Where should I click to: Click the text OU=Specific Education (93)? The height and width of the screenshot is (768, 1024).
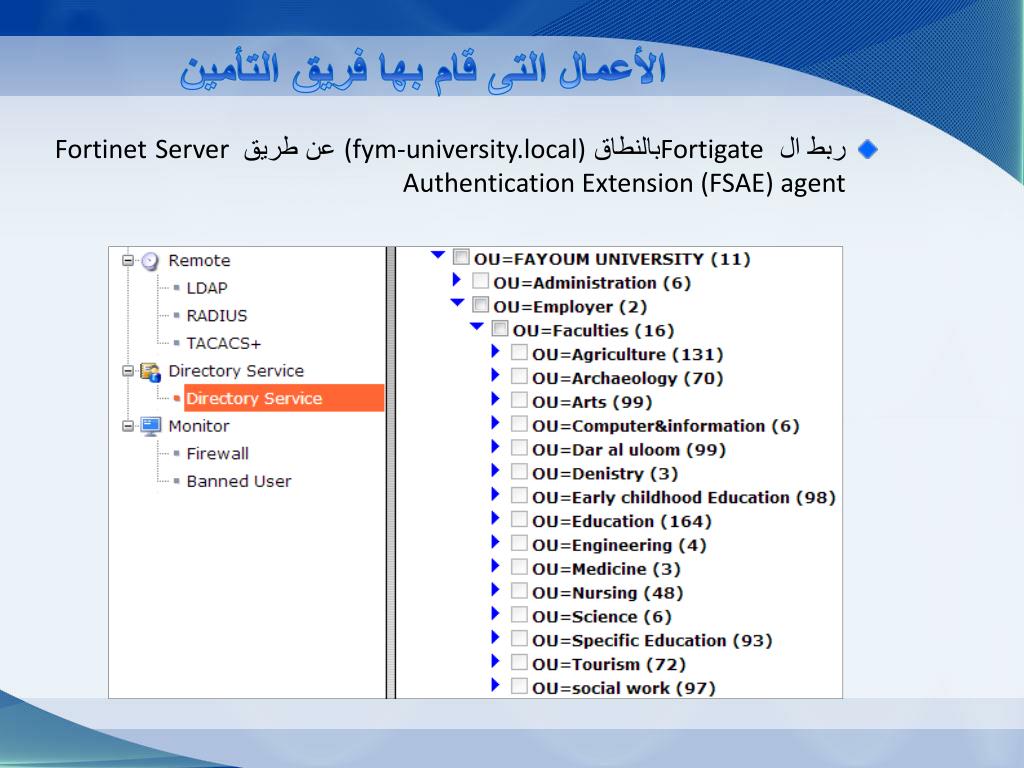pos(652,640)
